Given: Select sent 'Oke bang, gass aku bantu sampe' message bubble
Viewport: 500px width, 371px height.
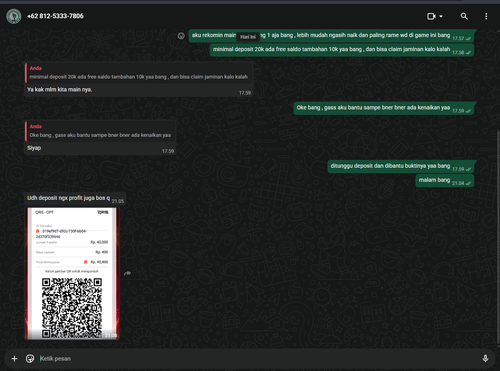Looking at the screenshot, I should [384, 108].
